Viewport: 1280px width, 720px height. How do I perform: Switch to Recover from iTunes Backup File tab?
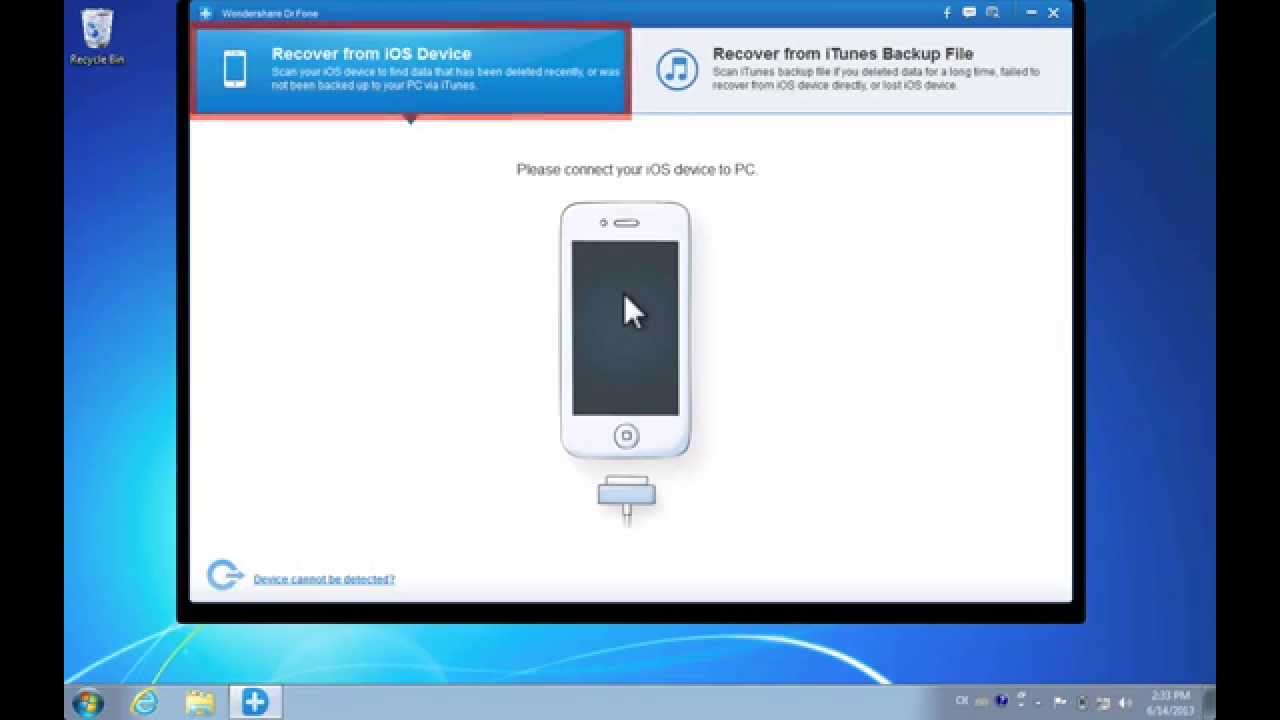[851, 70]
